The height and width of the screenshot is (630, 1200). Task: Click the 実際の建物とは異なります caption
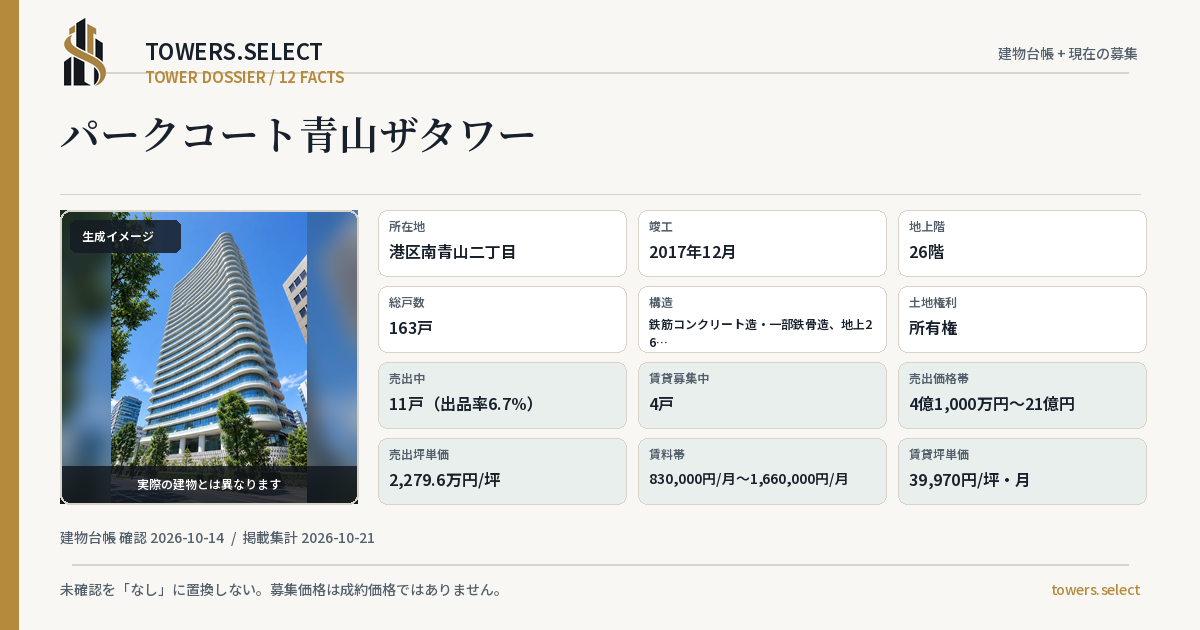click(209, 484)
